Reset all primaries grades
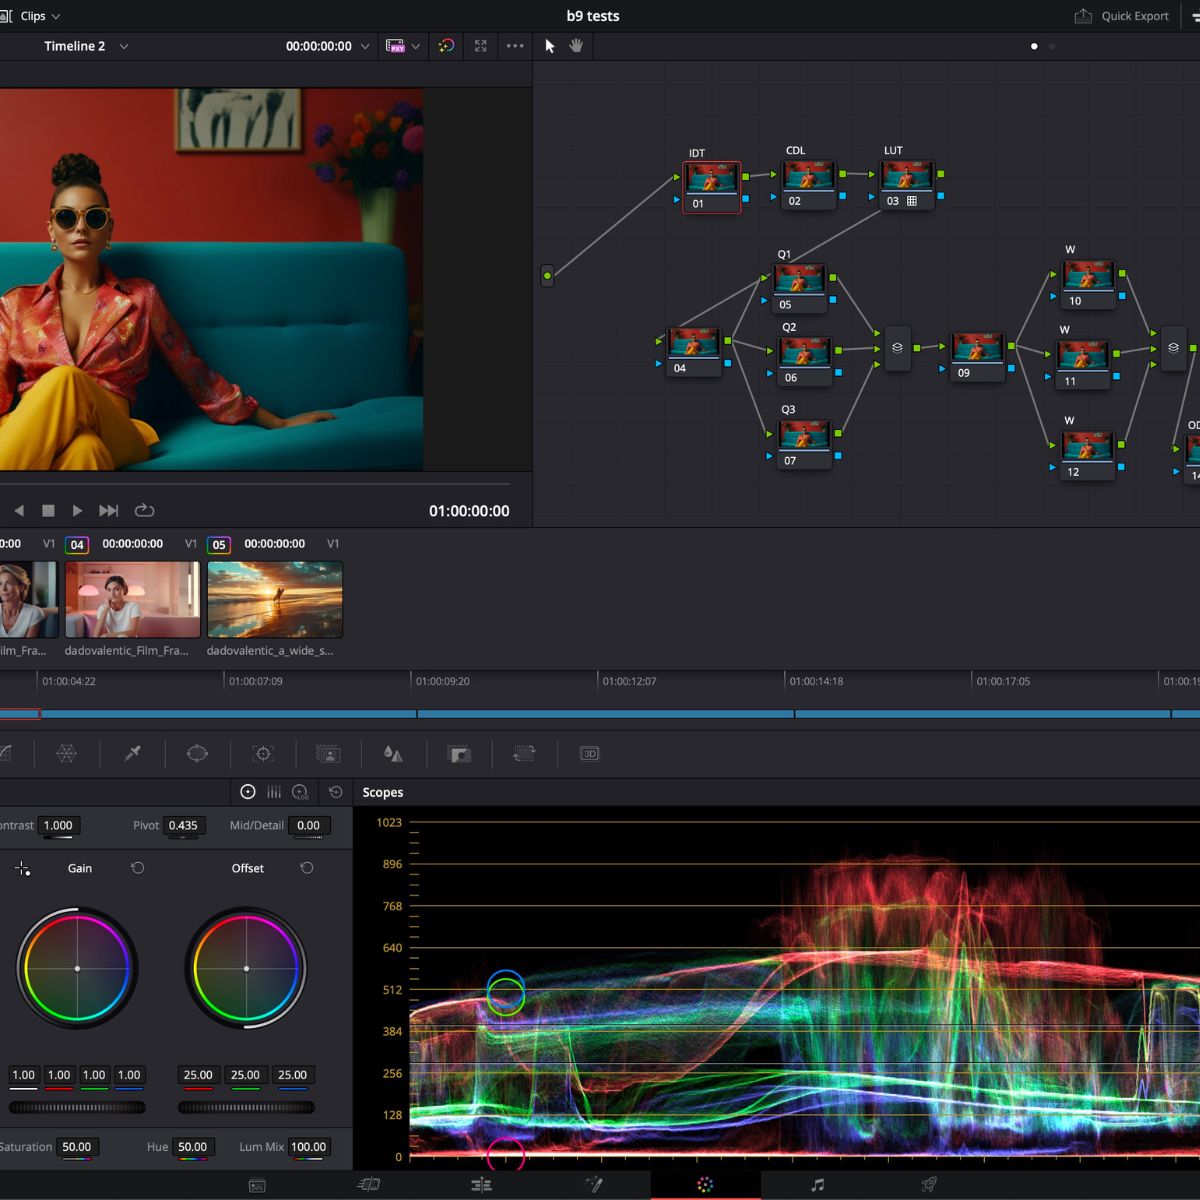1200x1200 pixels. click(336, 792)
